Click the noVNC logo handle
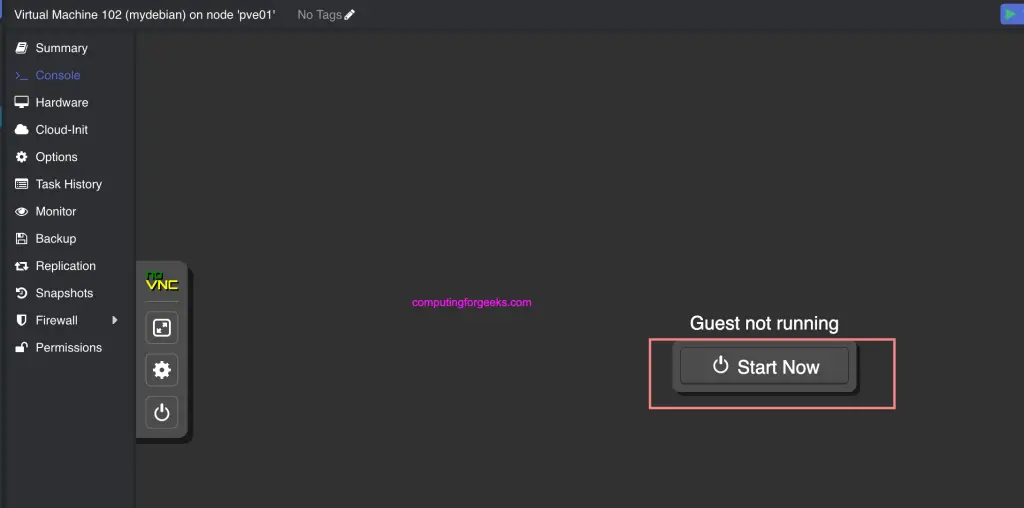The width and height of the screenshot is (1024, 508). 162,281
